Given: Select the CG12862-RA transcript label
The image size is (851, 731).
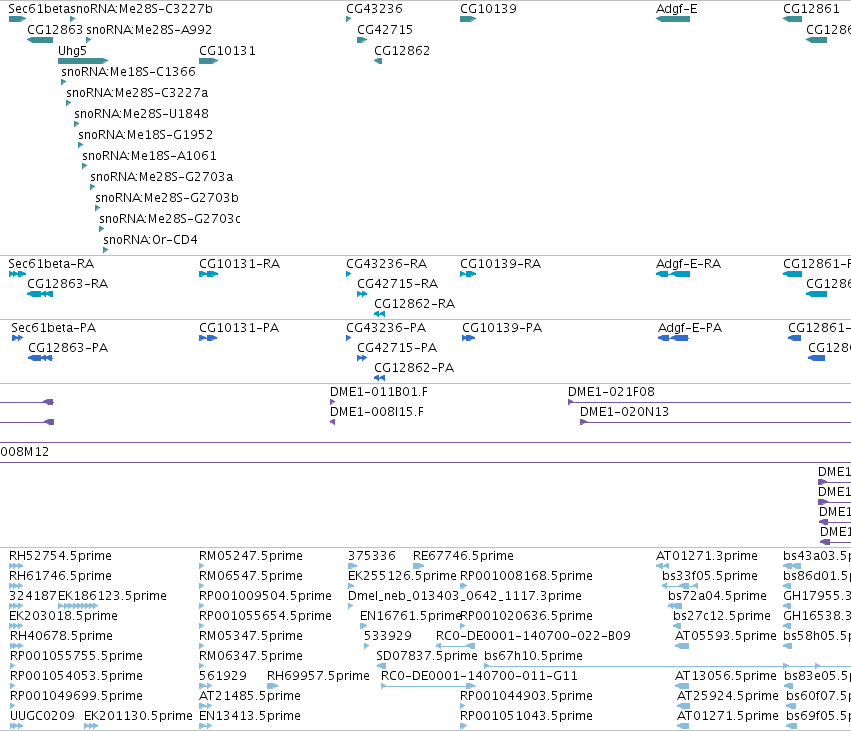Looking at the screenshot, I should [x=415, y=304].
